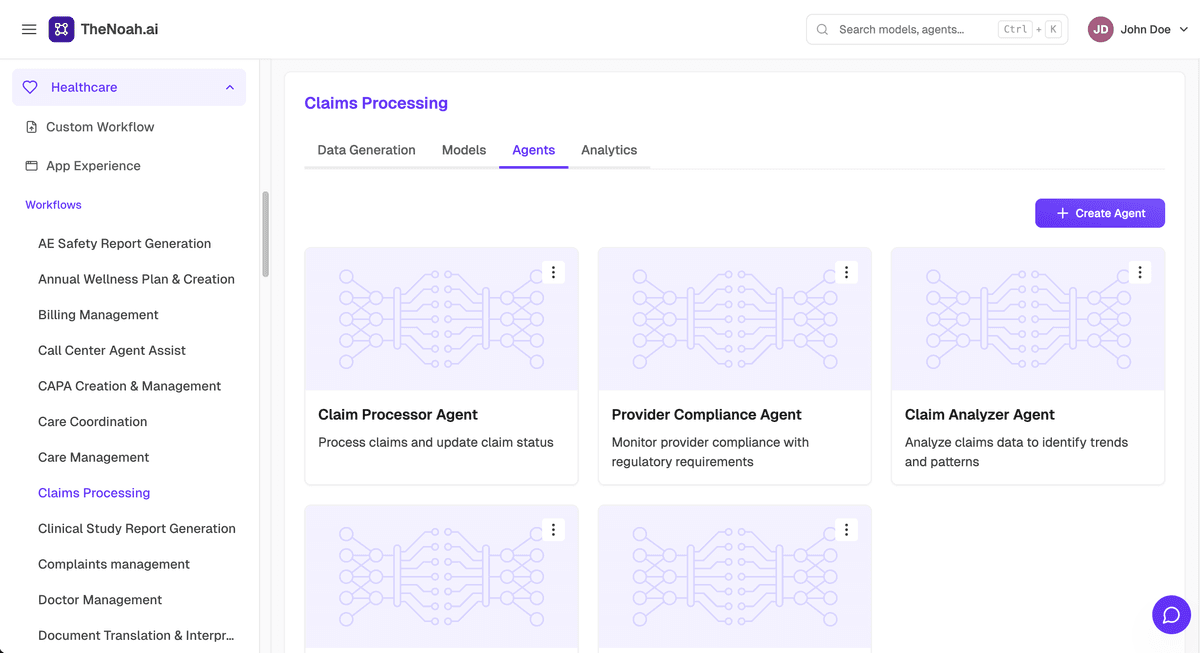Click the TheNoah.ai logo icon

coord(61,29)
